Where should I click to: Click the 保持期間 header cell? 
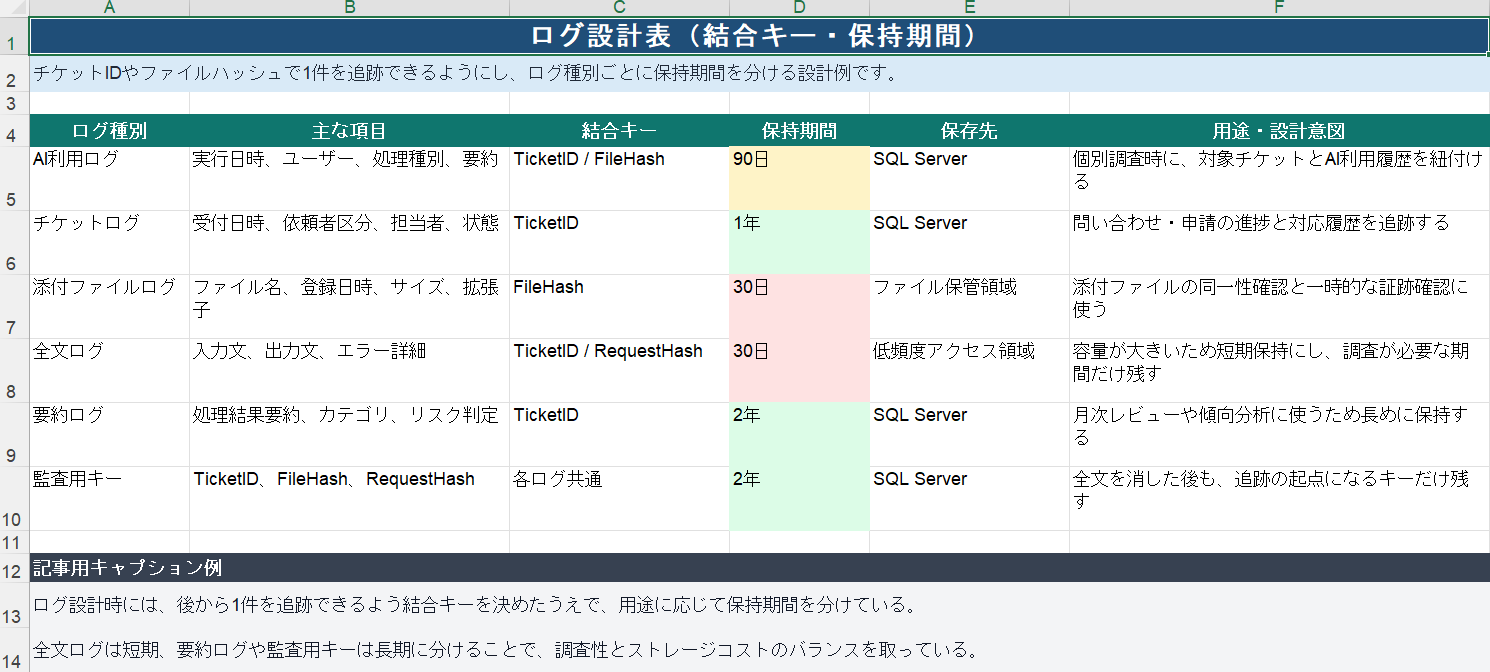pos(799,131)
